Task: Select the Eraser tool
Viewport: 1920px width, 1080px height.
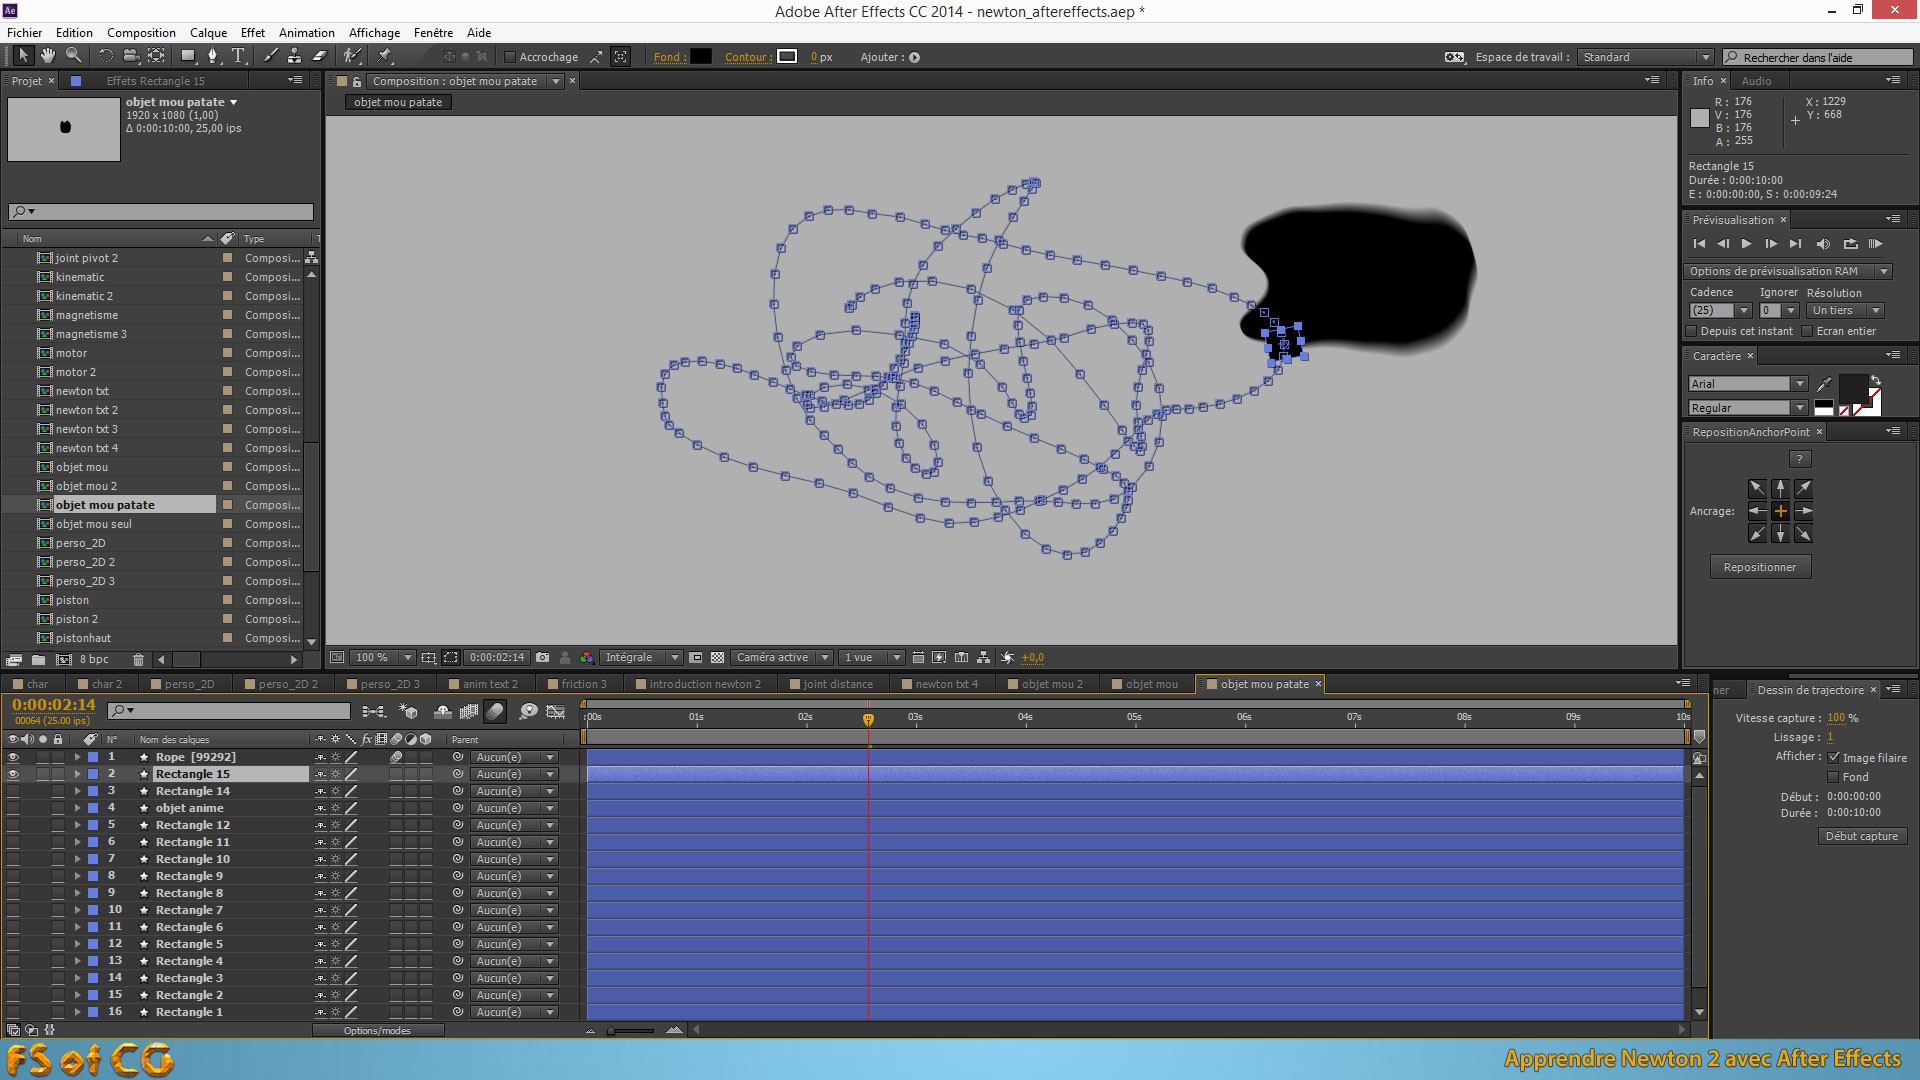Action: [320, 56]
